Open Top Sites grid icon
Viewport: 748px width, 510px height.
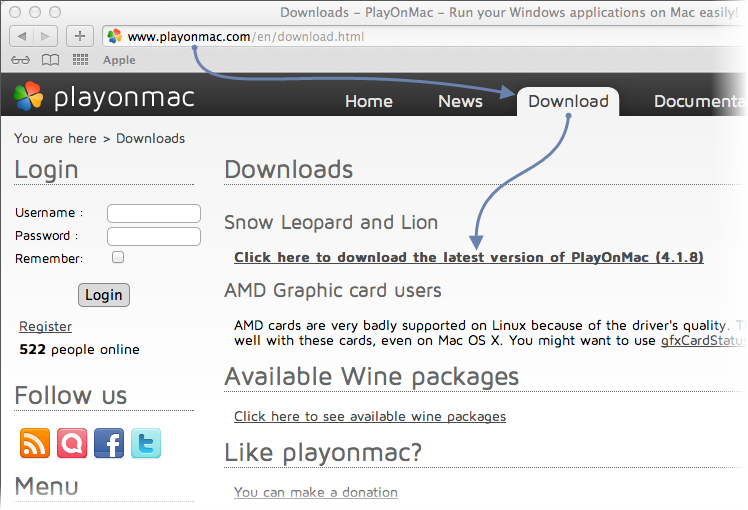(80, 60)
